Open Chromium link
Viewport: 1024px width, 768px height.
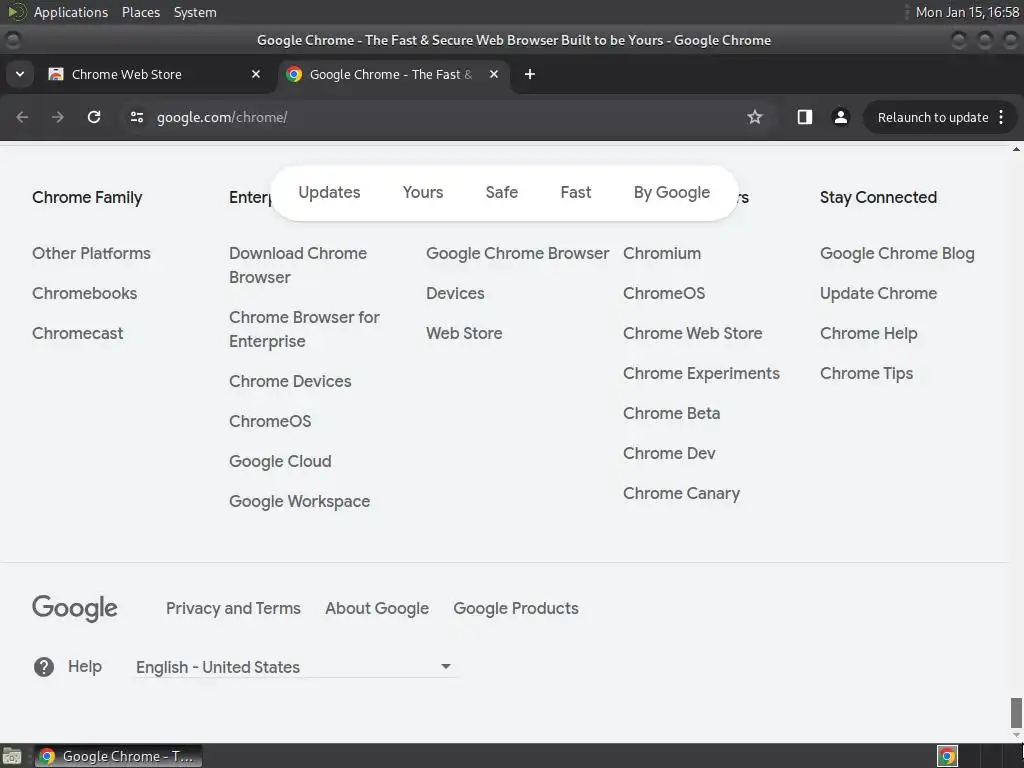(x=662, y=253)
